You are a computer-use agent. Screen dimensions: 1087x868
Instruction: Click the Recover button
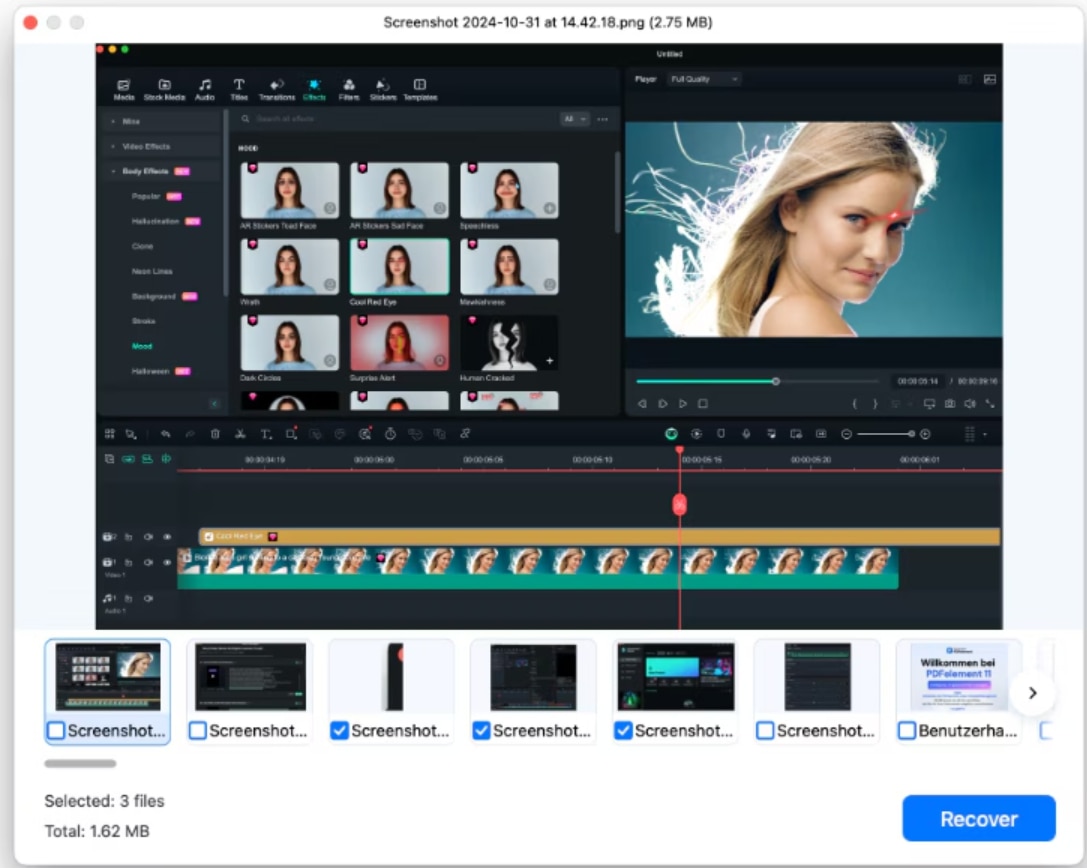pyautogui.click(x=978, y=819)
